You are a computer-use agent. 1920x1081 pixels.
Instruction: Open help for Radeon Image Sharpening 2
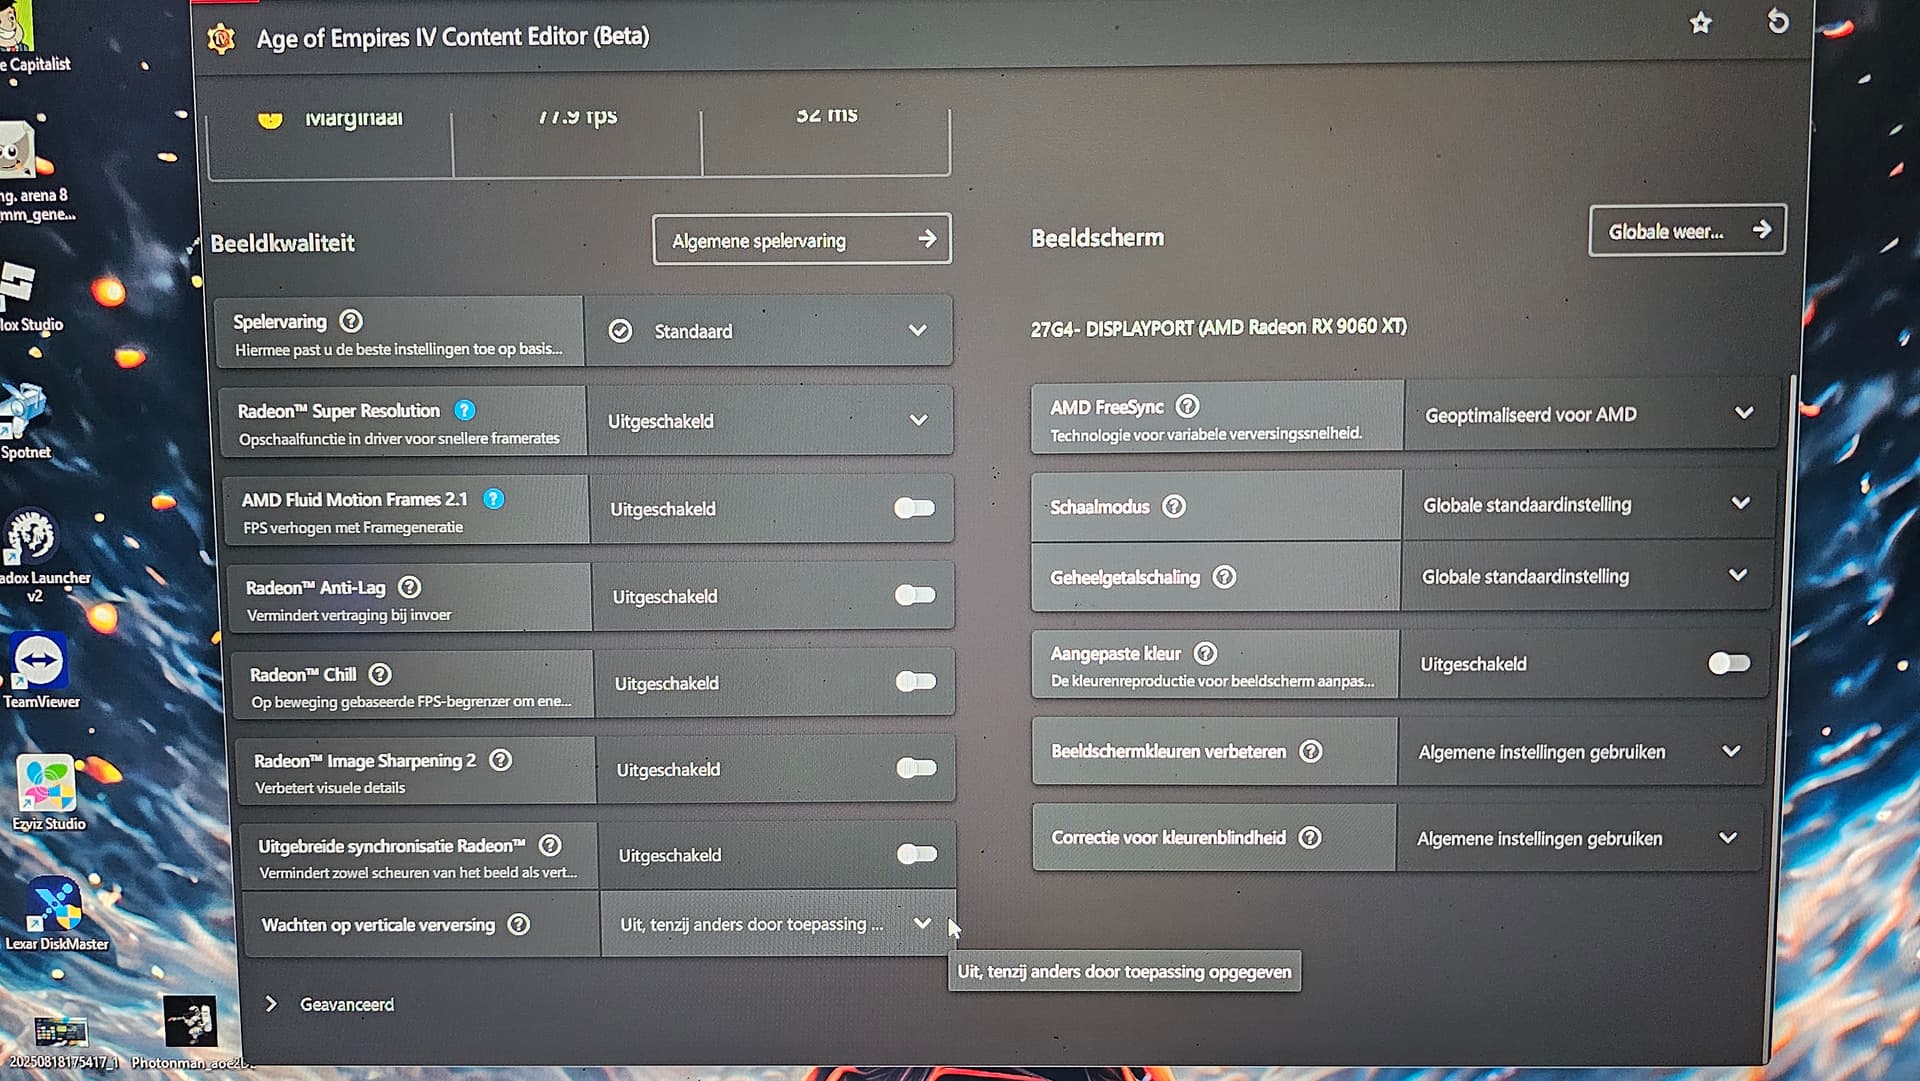pyautogui.click(x=501, y=760)
